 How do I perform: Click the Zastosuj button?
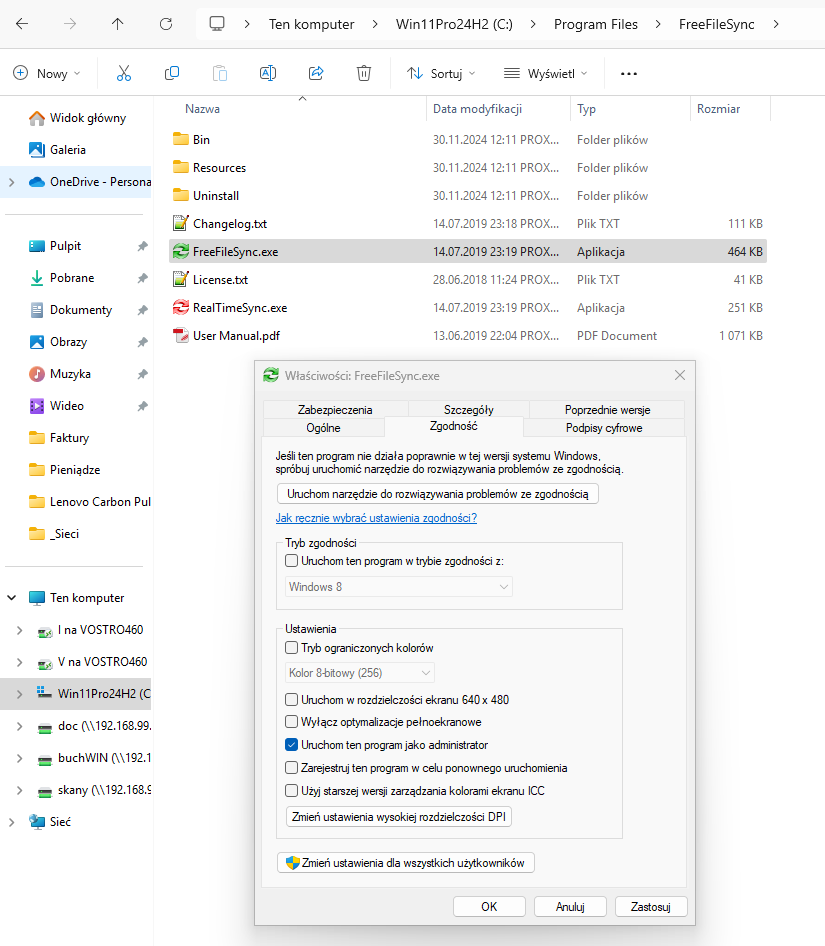point(651,907)
